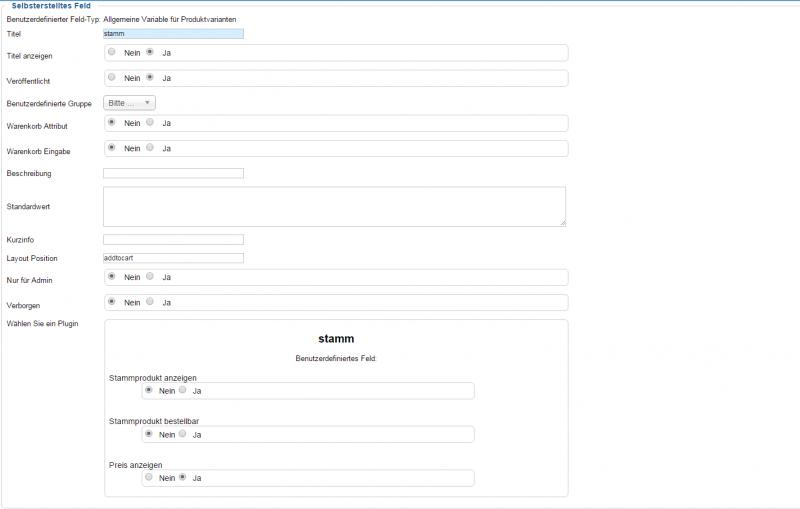Select Nein for Preis anzeigen
Viewport: 800px width, 509px height.
tap(149, 477)
